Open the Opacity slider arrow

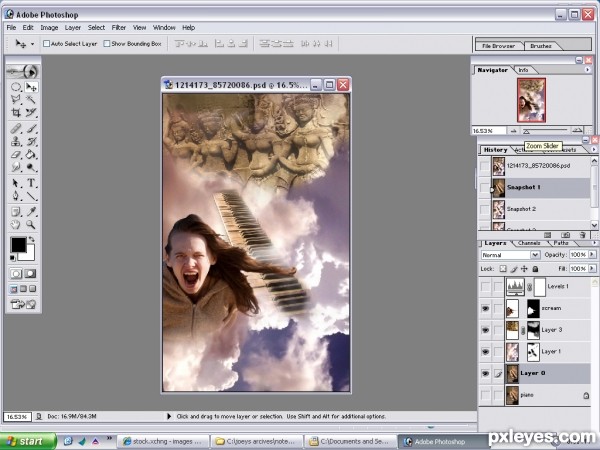592,254
